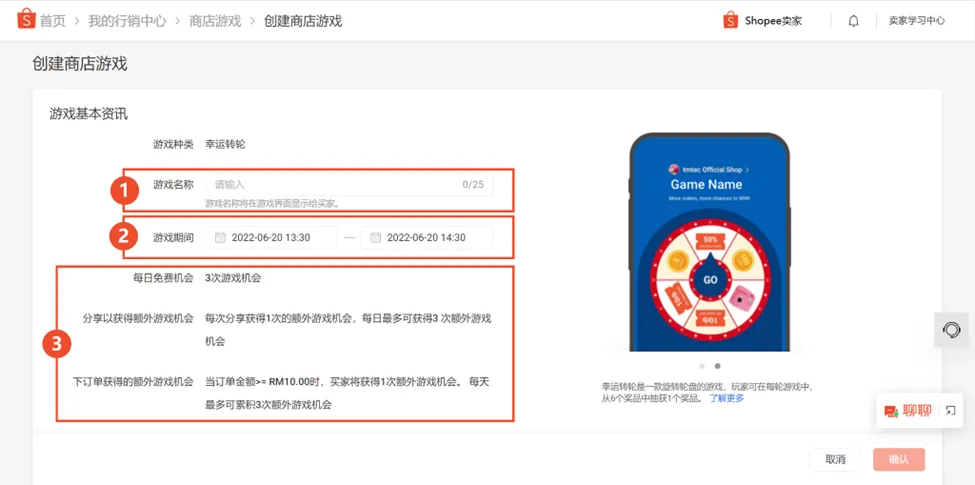Image resolution: width=975 pixels, height=485 pixels.
Task: Open 我的行销中心 breadcrumb
Action: [127, 21]
